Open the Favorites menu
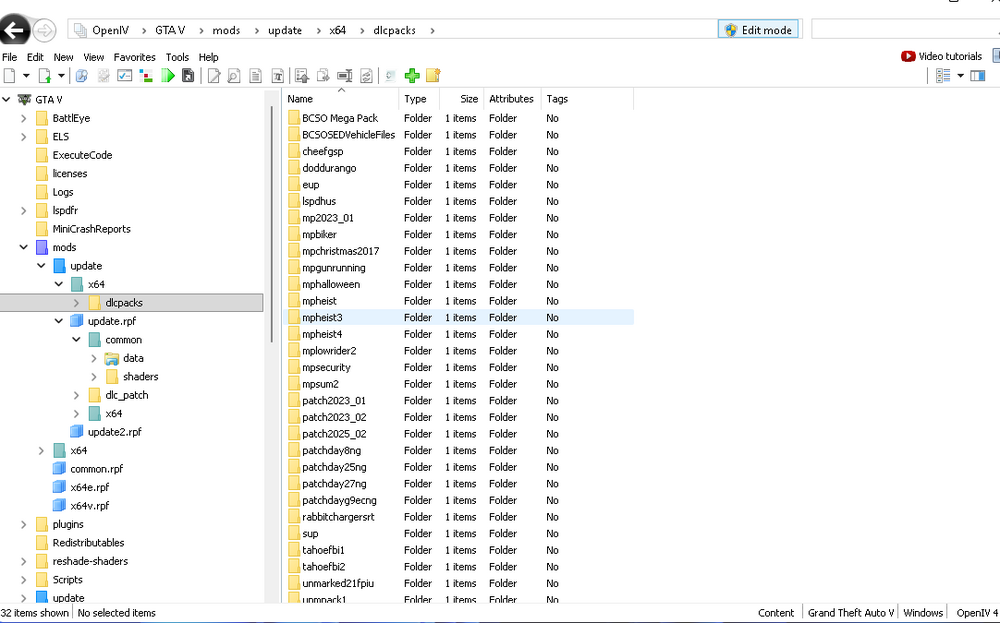Screen dimensions: 1000x623 [135, 57]
